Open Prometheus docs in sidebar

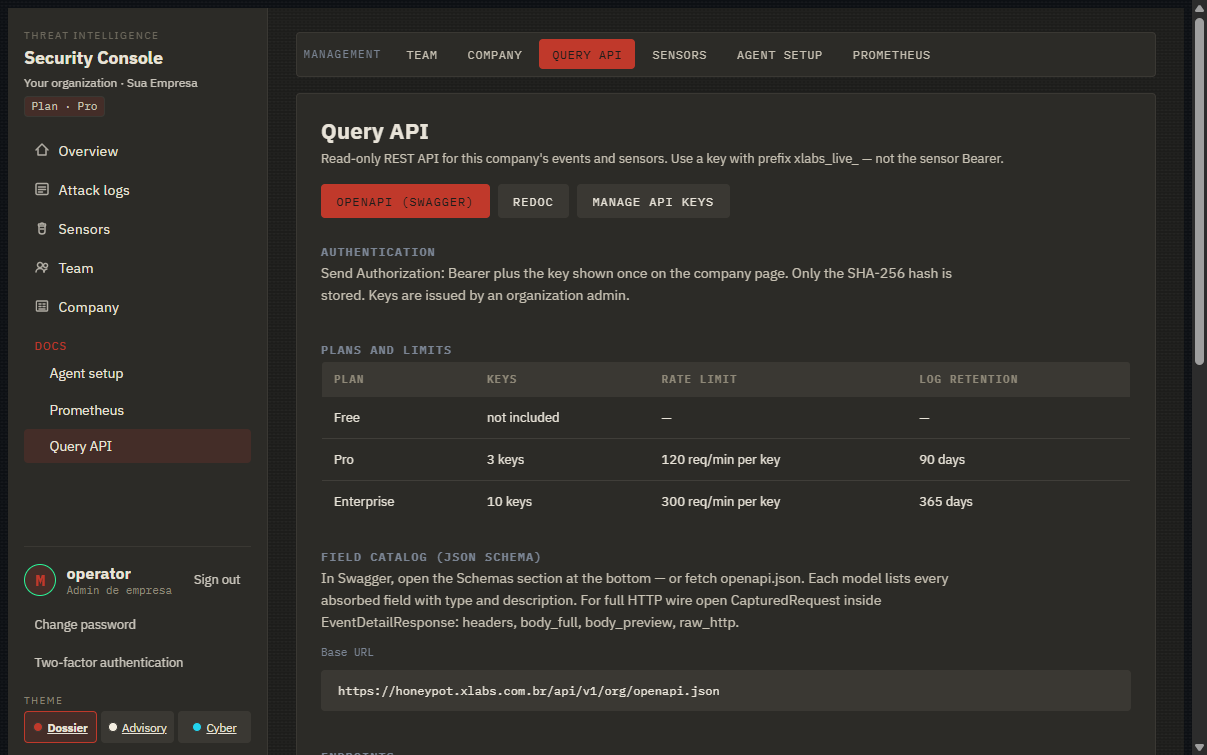pyautogui.click(x=137, y=410)
